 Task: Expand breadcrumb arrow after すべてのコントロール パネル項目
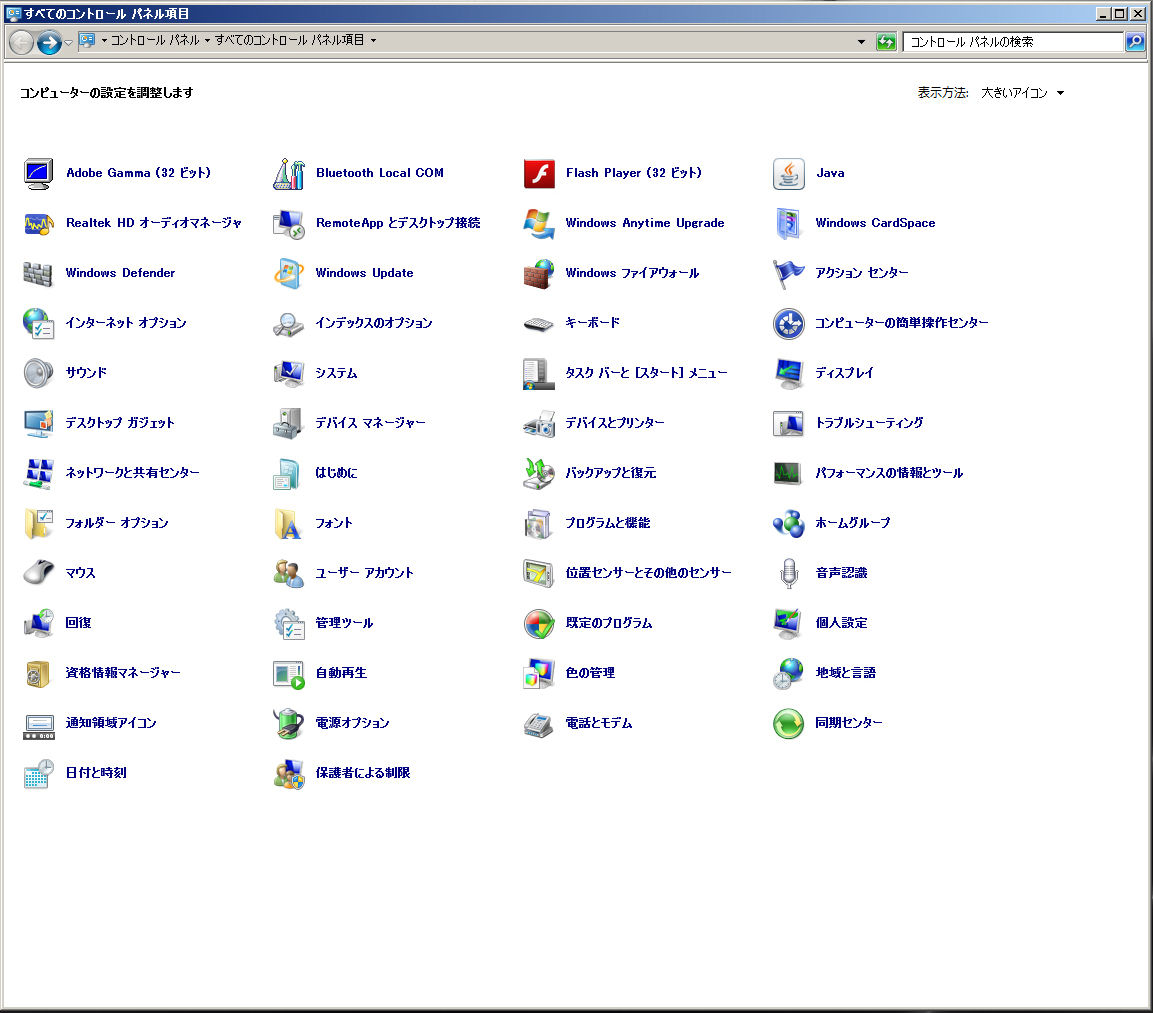(374, 40)
